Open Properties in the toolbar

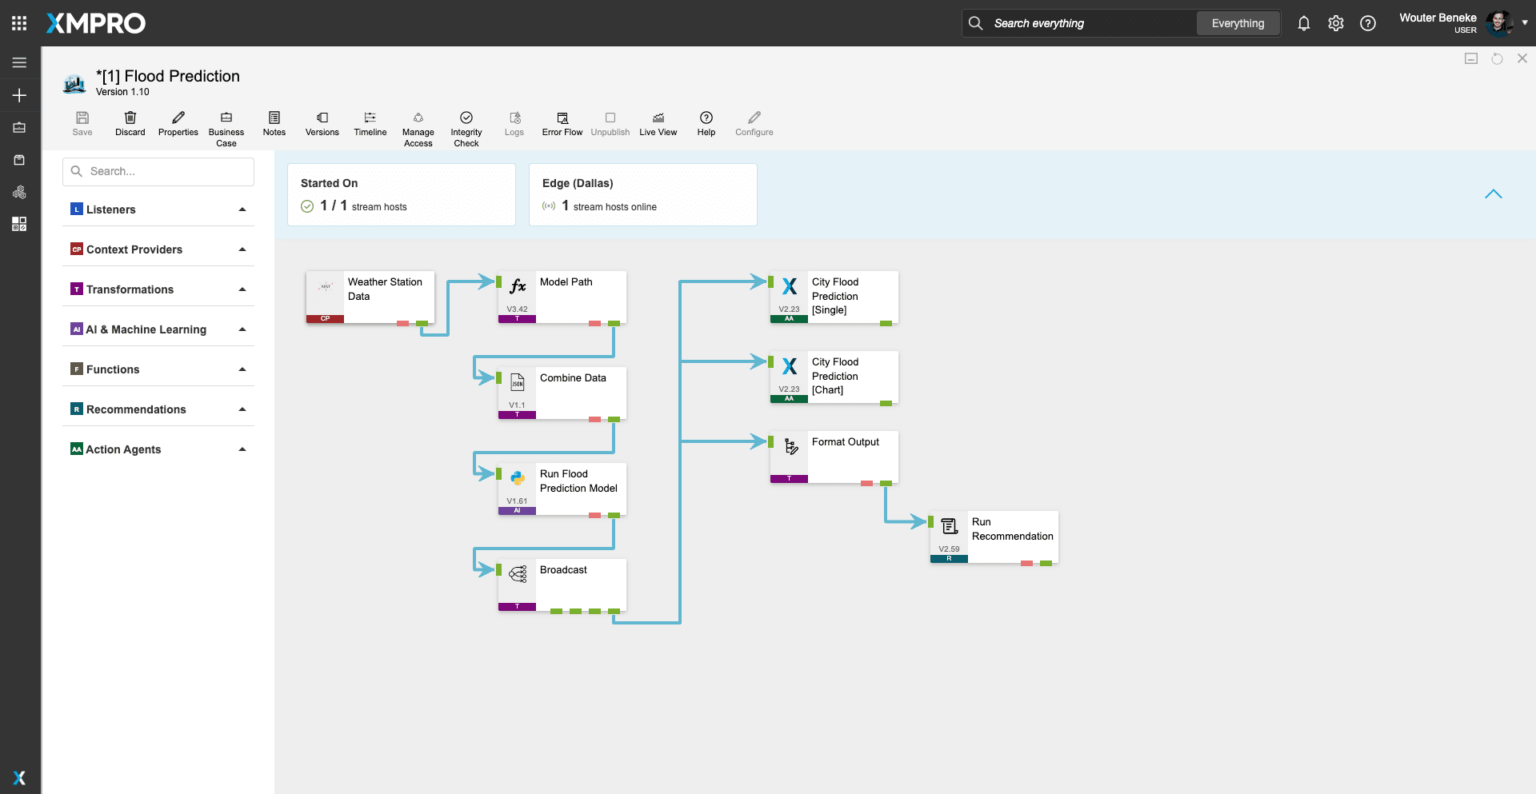pyautogui.click(x=178, y=119)
